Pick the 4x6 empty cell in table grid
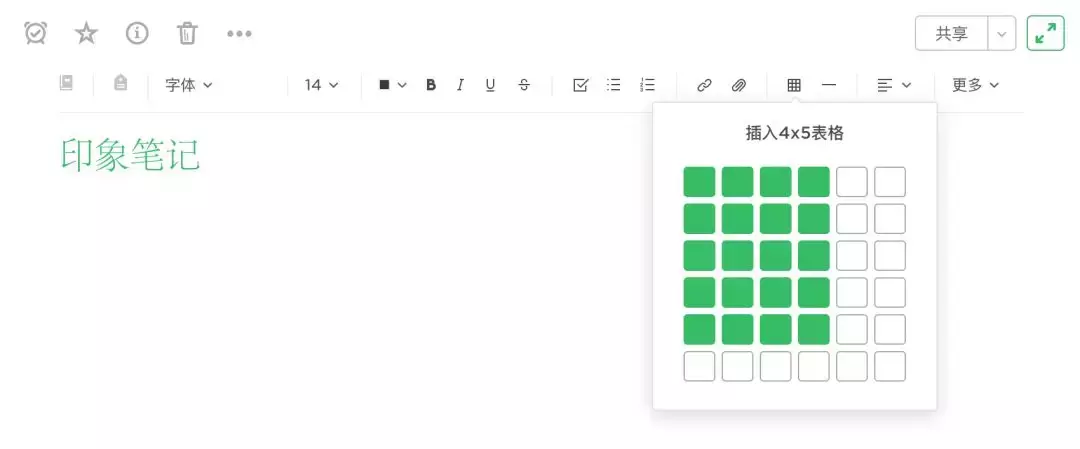 pyautogui.click(x=813, y=366)
